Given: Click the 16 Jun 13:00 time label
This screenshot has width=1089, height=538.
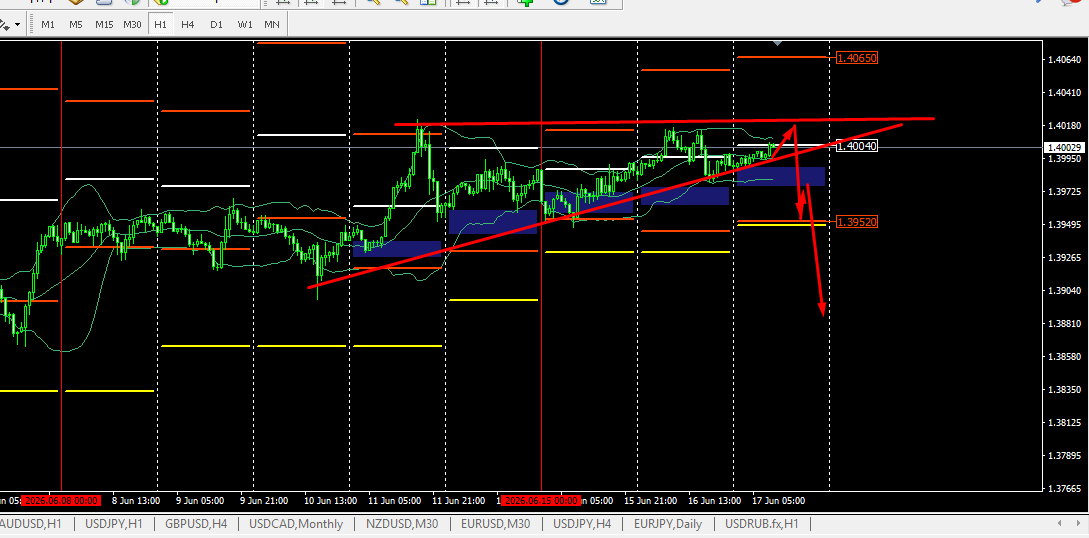Looking at the screenshot, I should [716, 501].
